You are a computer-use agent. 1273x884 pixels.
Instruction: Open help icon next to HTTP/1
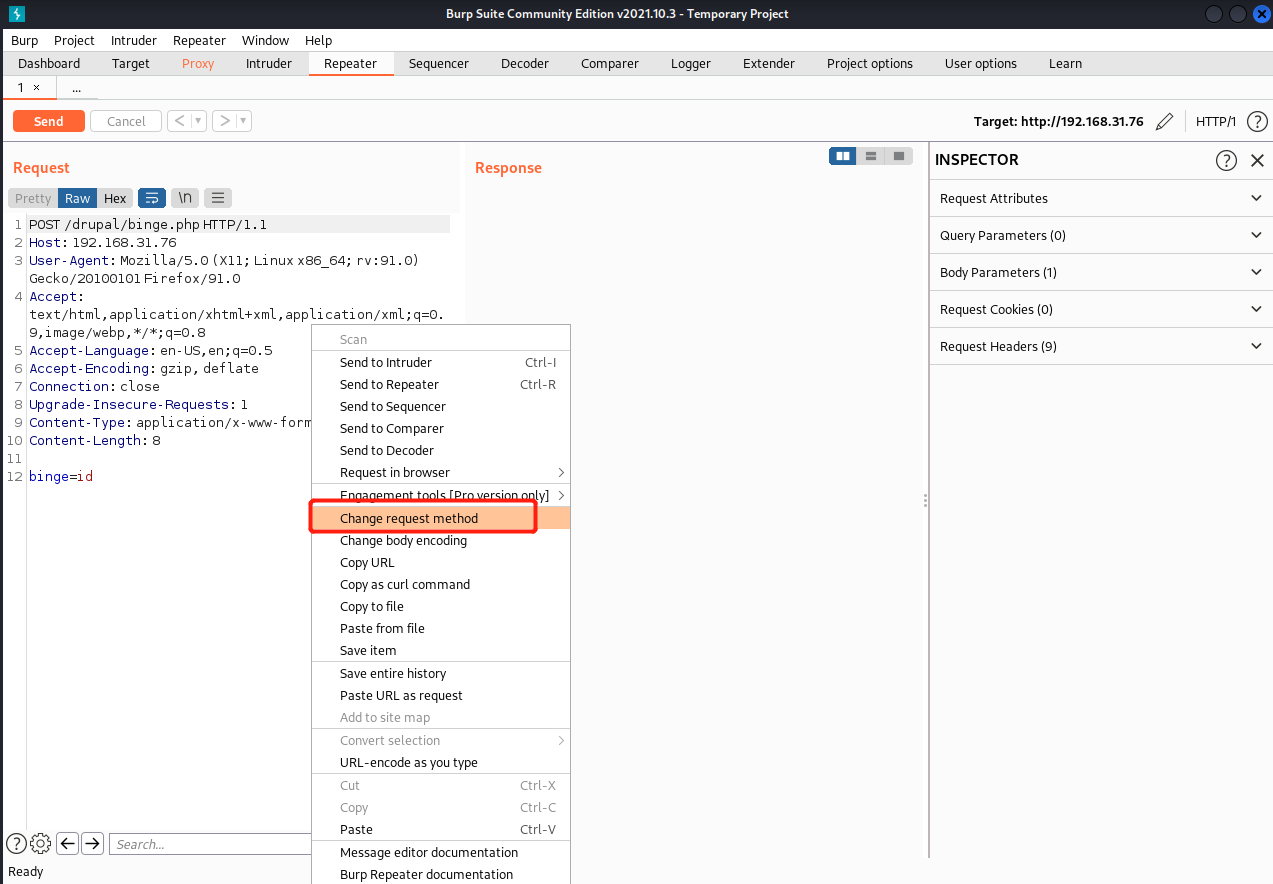point(1257,121)
